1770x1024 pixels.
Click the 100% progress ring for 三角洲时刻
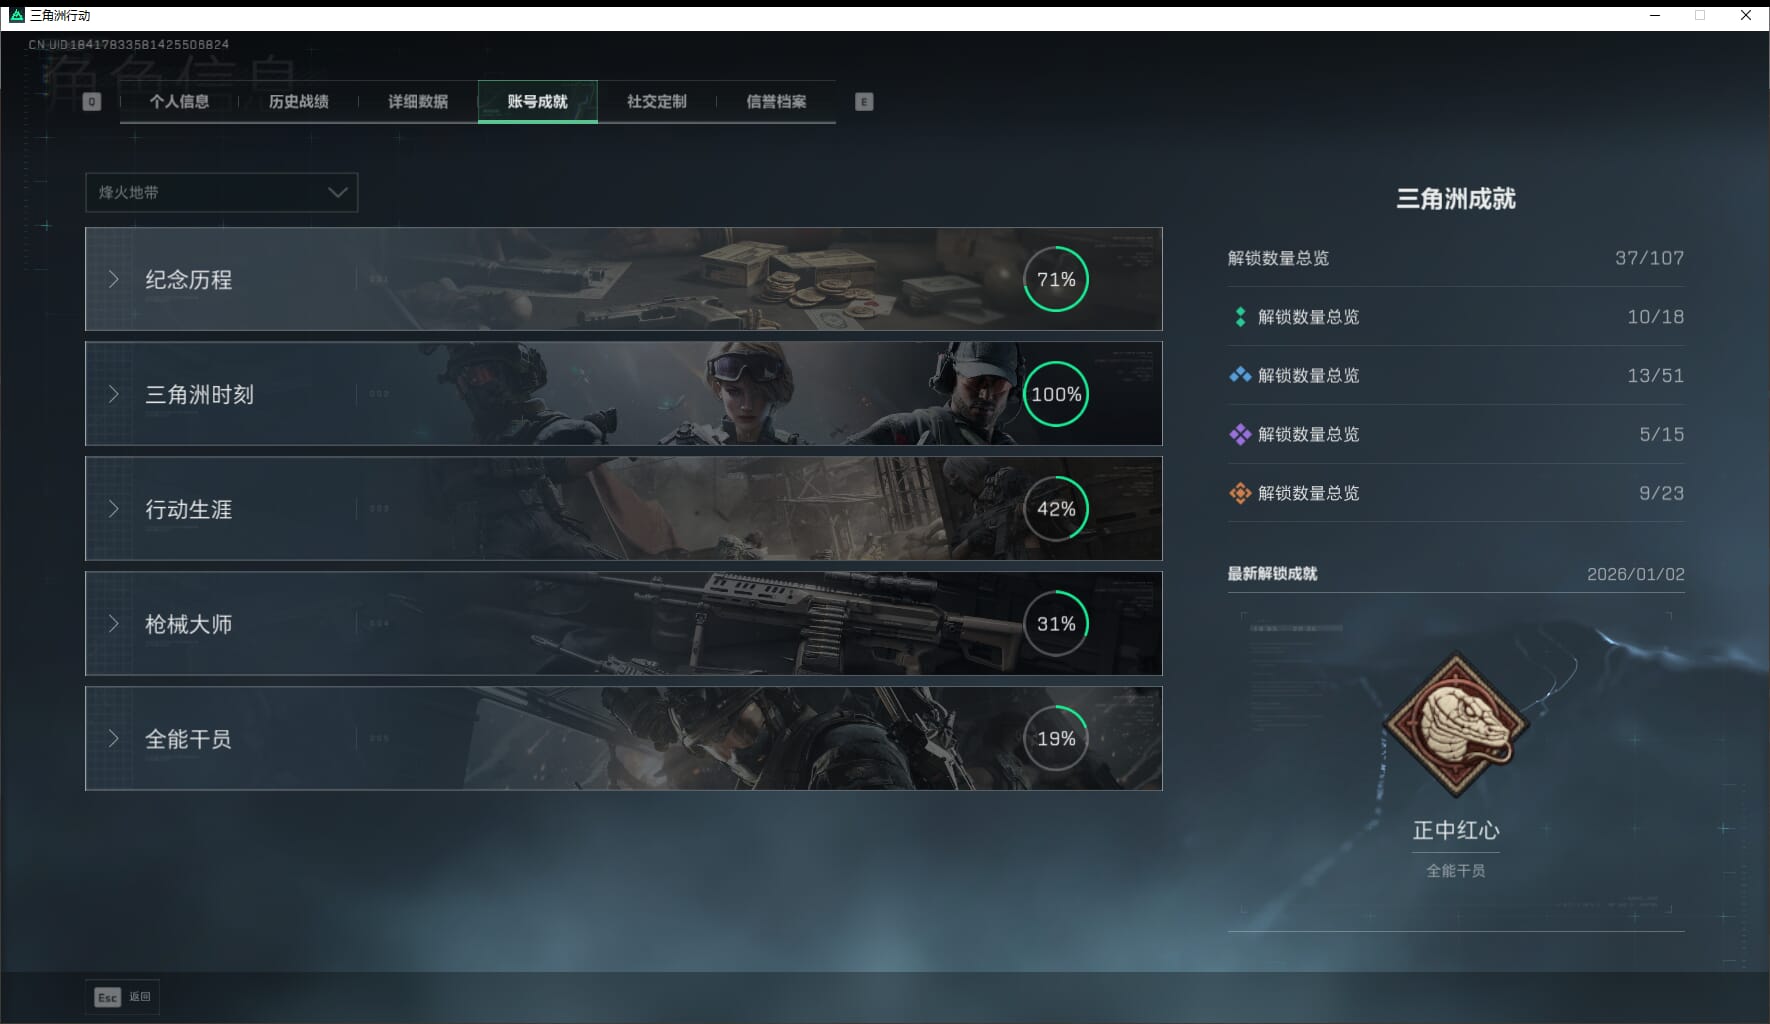(1056, 394)
